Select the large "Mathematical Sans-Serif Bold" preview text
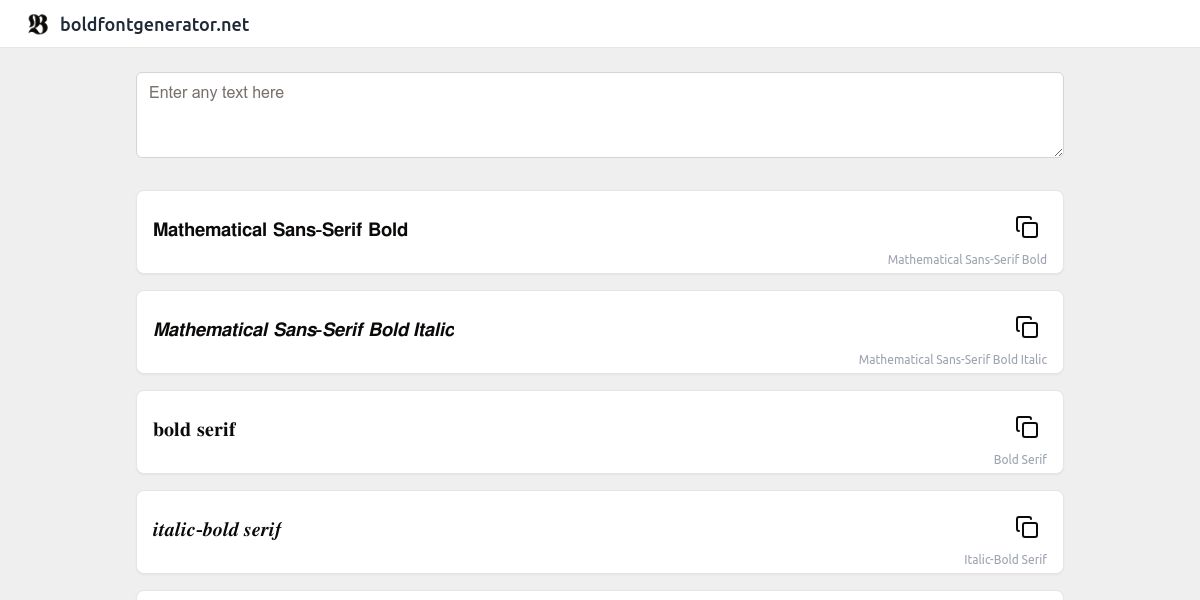 [280, 230]
